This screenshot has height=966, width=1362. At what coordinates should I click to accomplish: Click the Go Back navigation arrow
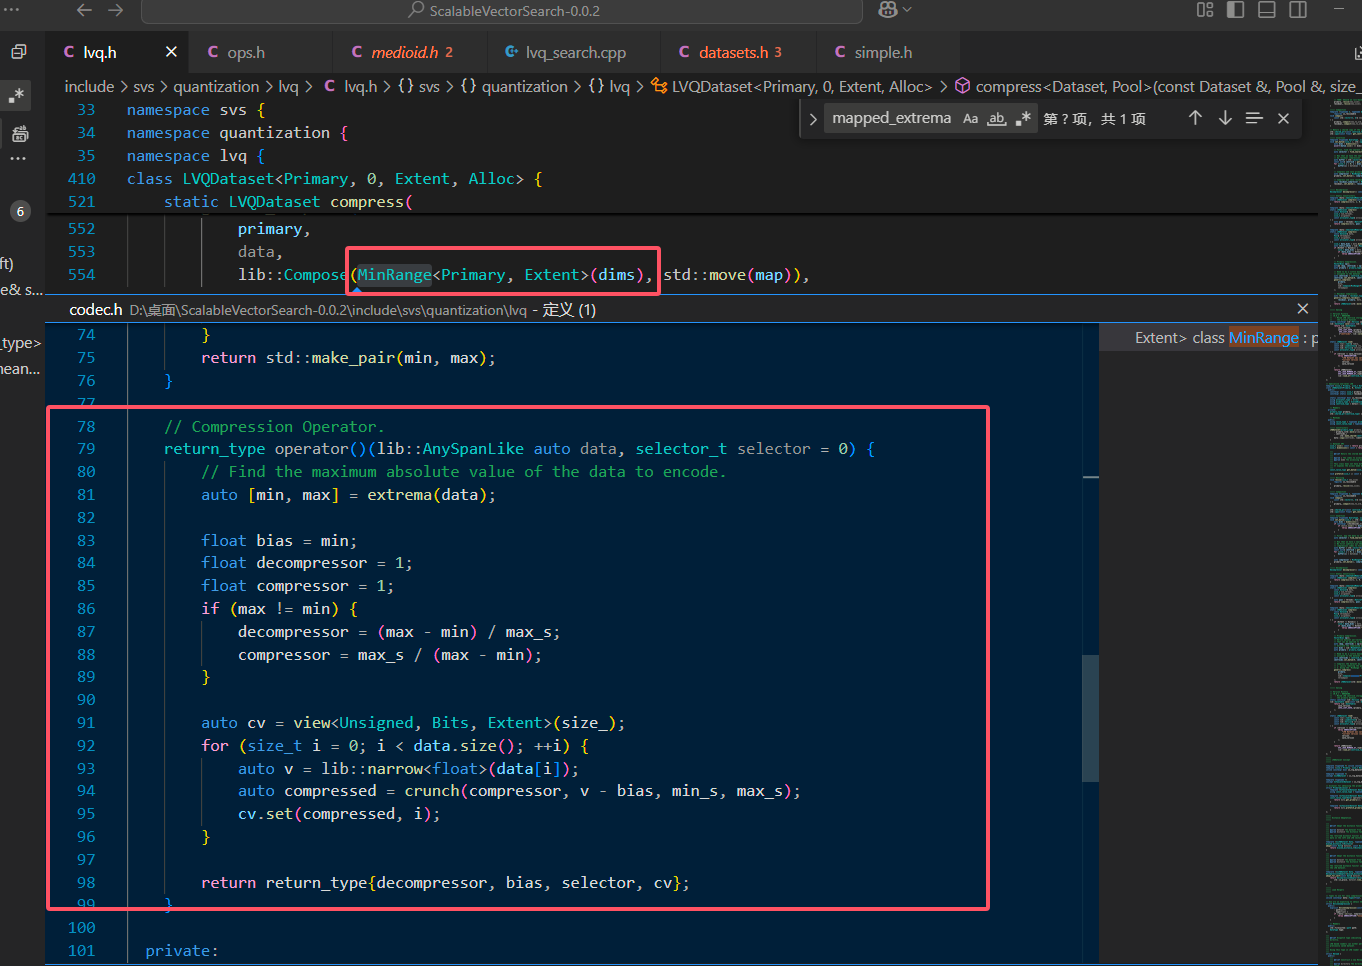[x=84, y=10]
